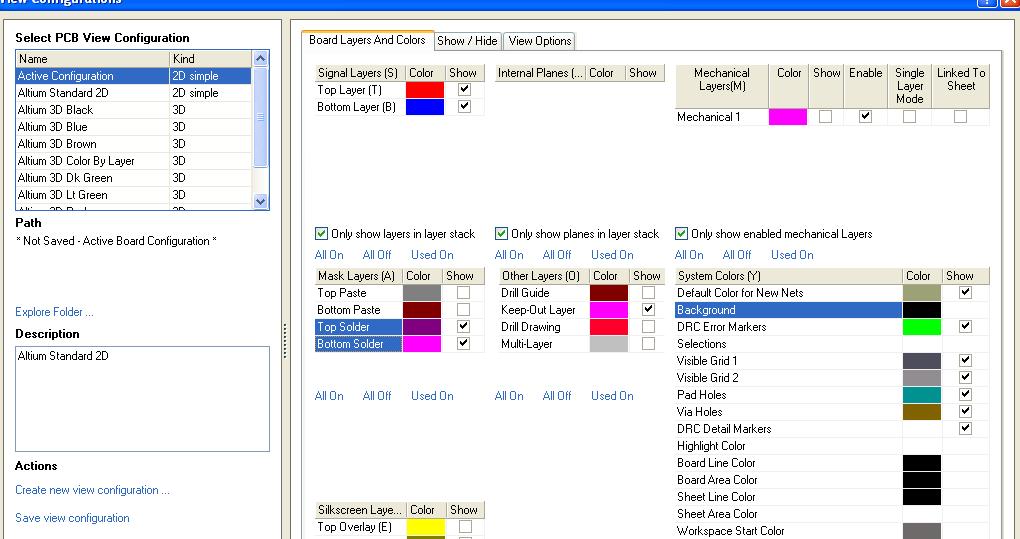Switch to the Show / Hide tab
This screenshot has width=1020, height=539.
coord(467,41)
